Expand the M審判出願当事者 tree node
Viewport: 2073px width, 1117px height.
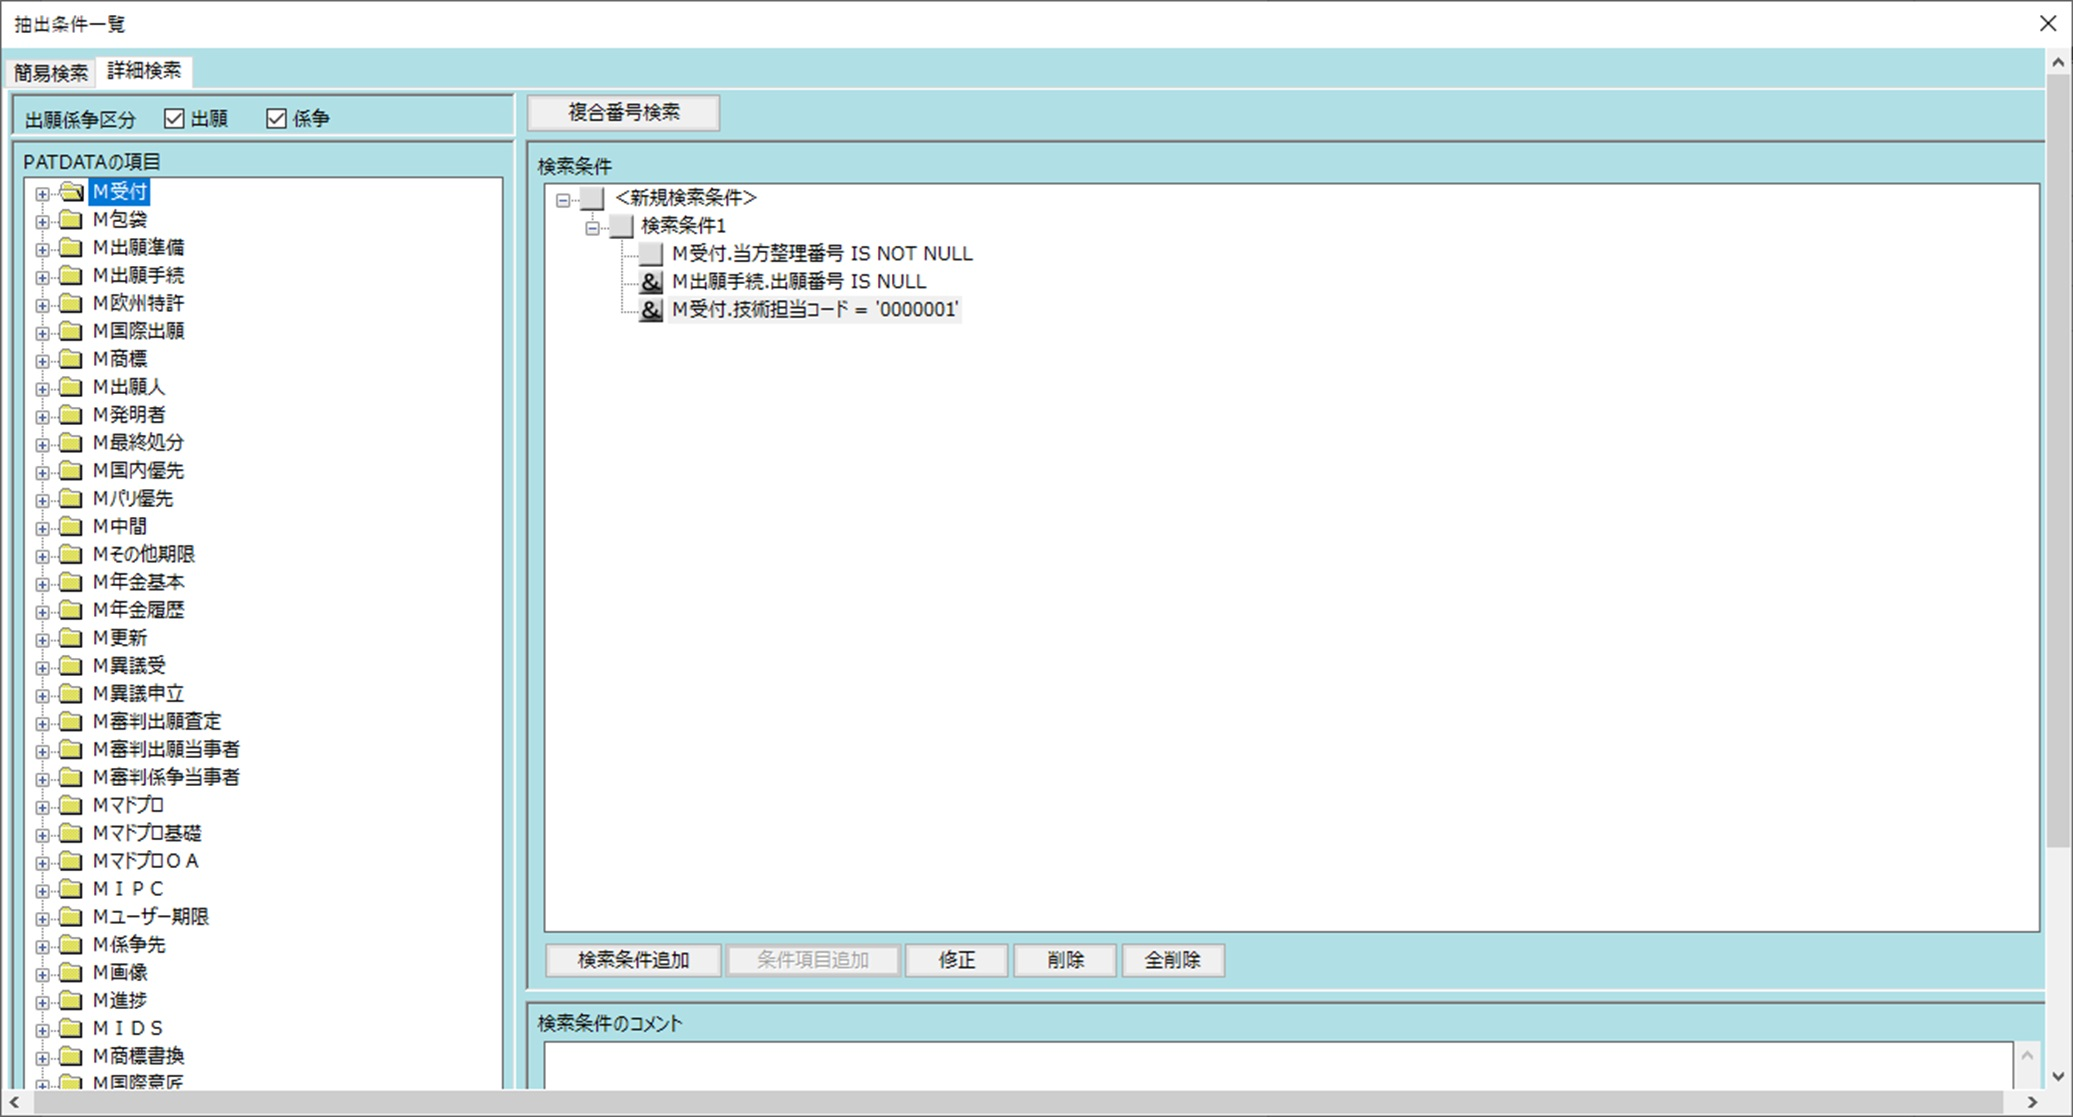42,751
